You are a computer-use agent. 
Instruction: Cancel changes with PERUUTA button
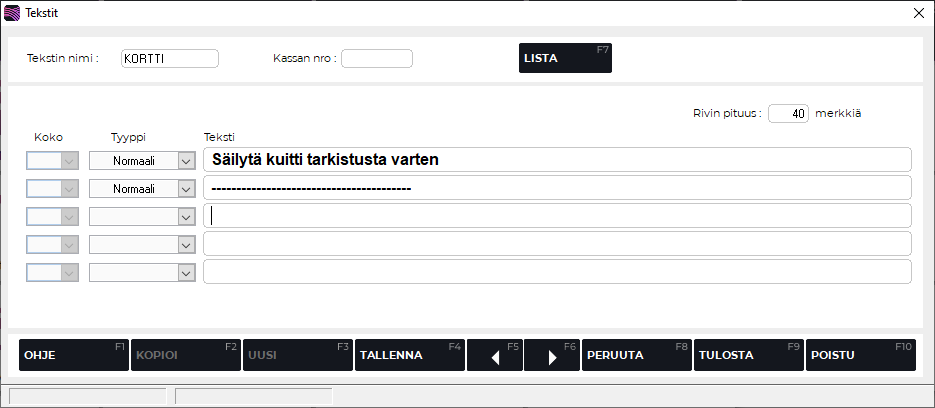pos(636,355)
